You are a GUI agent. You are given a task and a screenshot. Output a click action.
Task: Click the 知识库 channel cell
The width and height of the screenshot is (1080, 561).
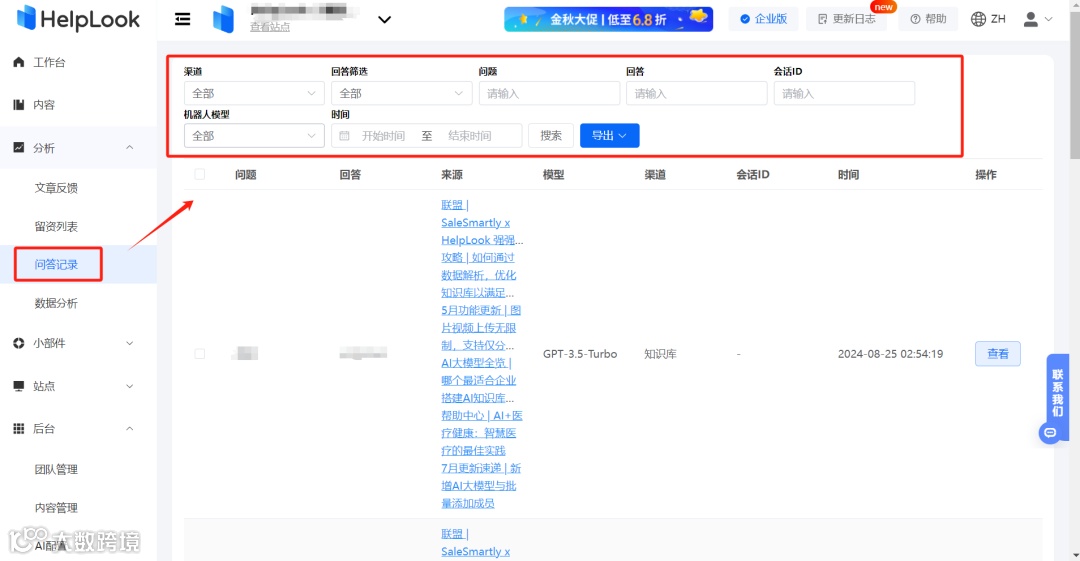pyautogui.click(x=660, y=354)
